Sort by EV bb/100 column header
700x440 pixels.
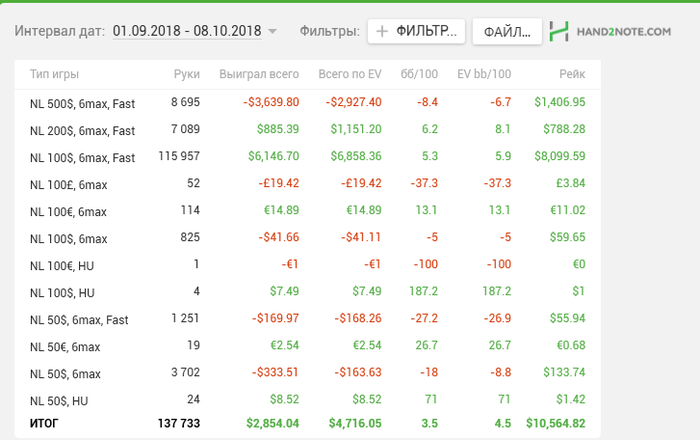click(x=484, y=74)
